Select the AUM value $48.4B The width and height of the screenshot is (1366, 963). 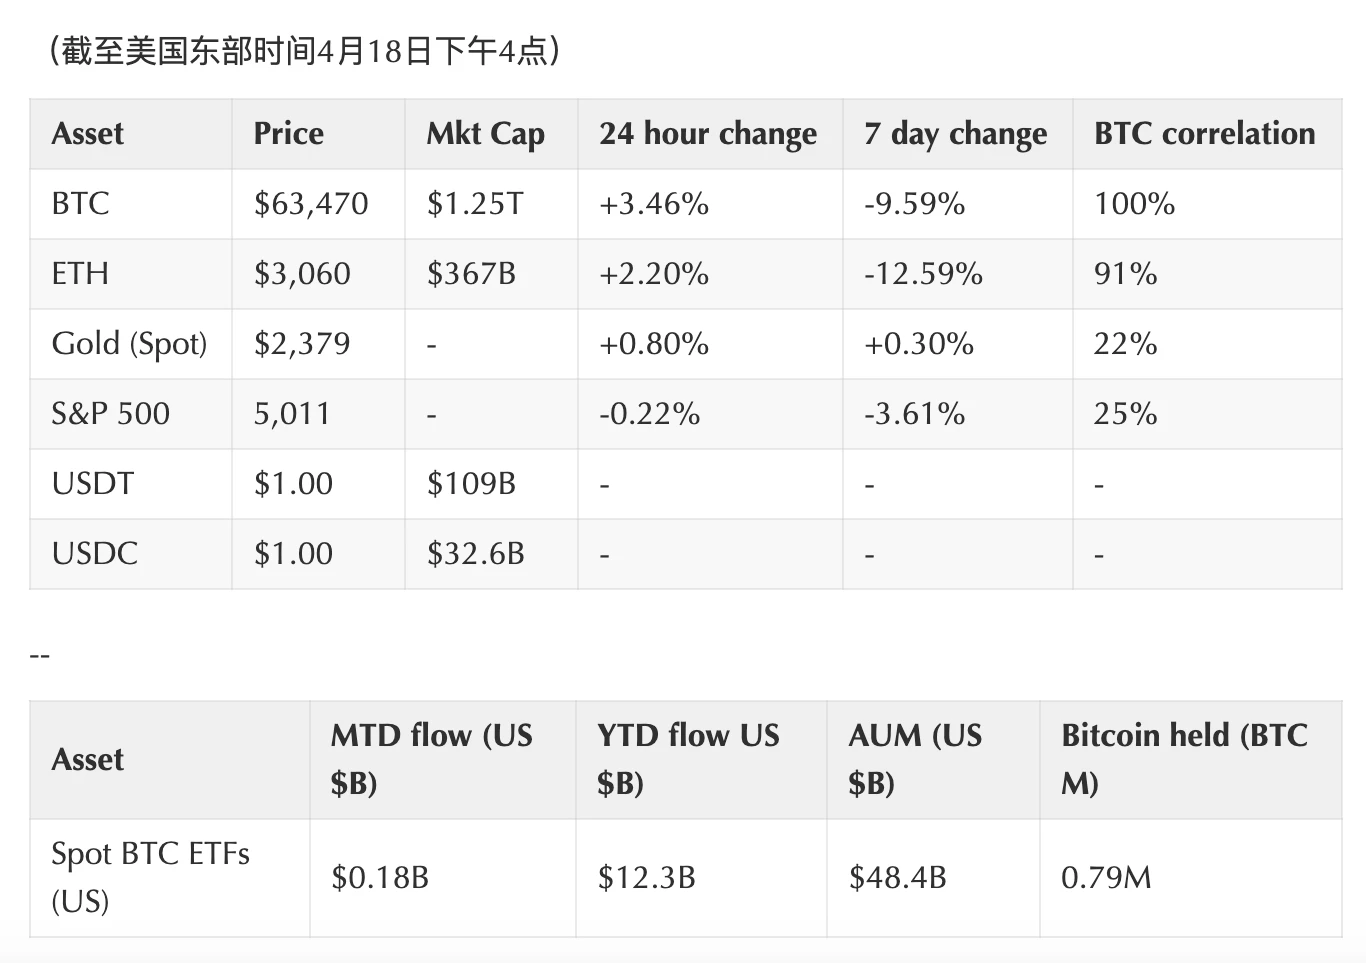pos(897,878)
